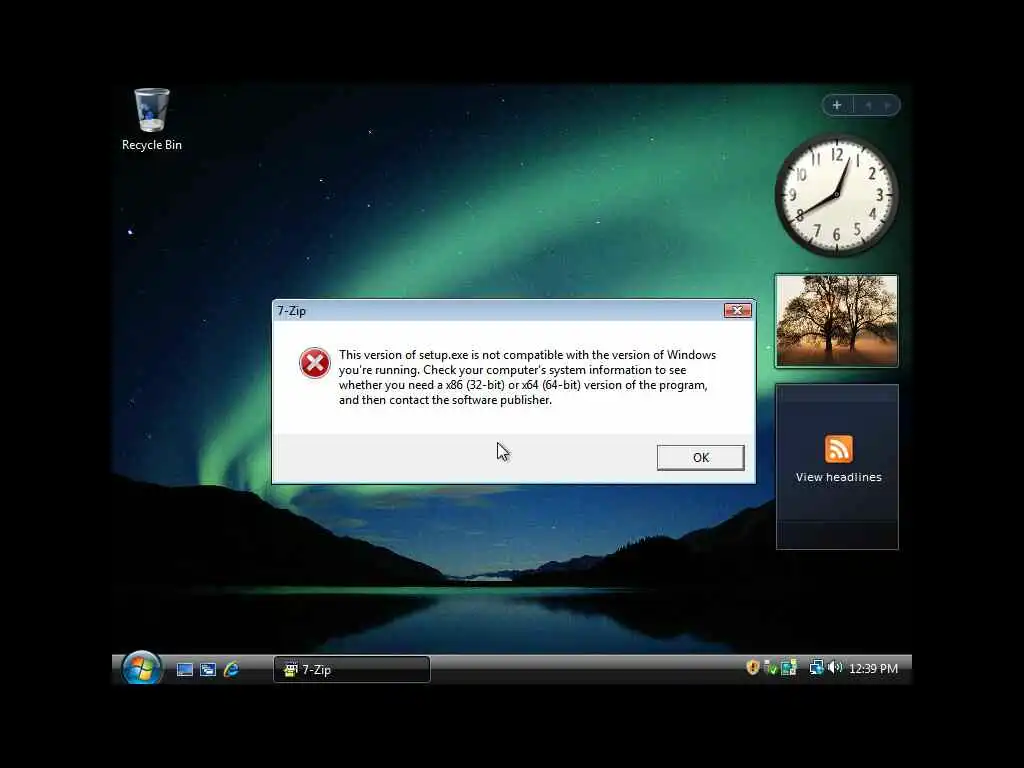Image resolution: width=1024 pixels, height=768 pixels.
Task: Click the sidebar previous gadgets arrow
Action: point(869,105)
